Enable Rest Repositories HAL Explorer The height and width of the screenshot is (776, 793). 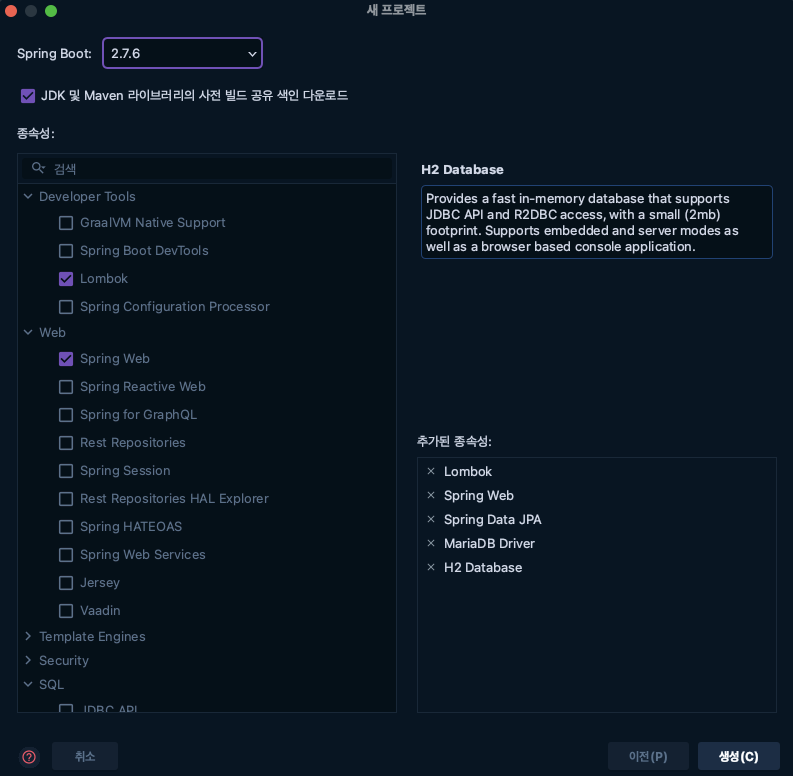[x=66, y=499]
